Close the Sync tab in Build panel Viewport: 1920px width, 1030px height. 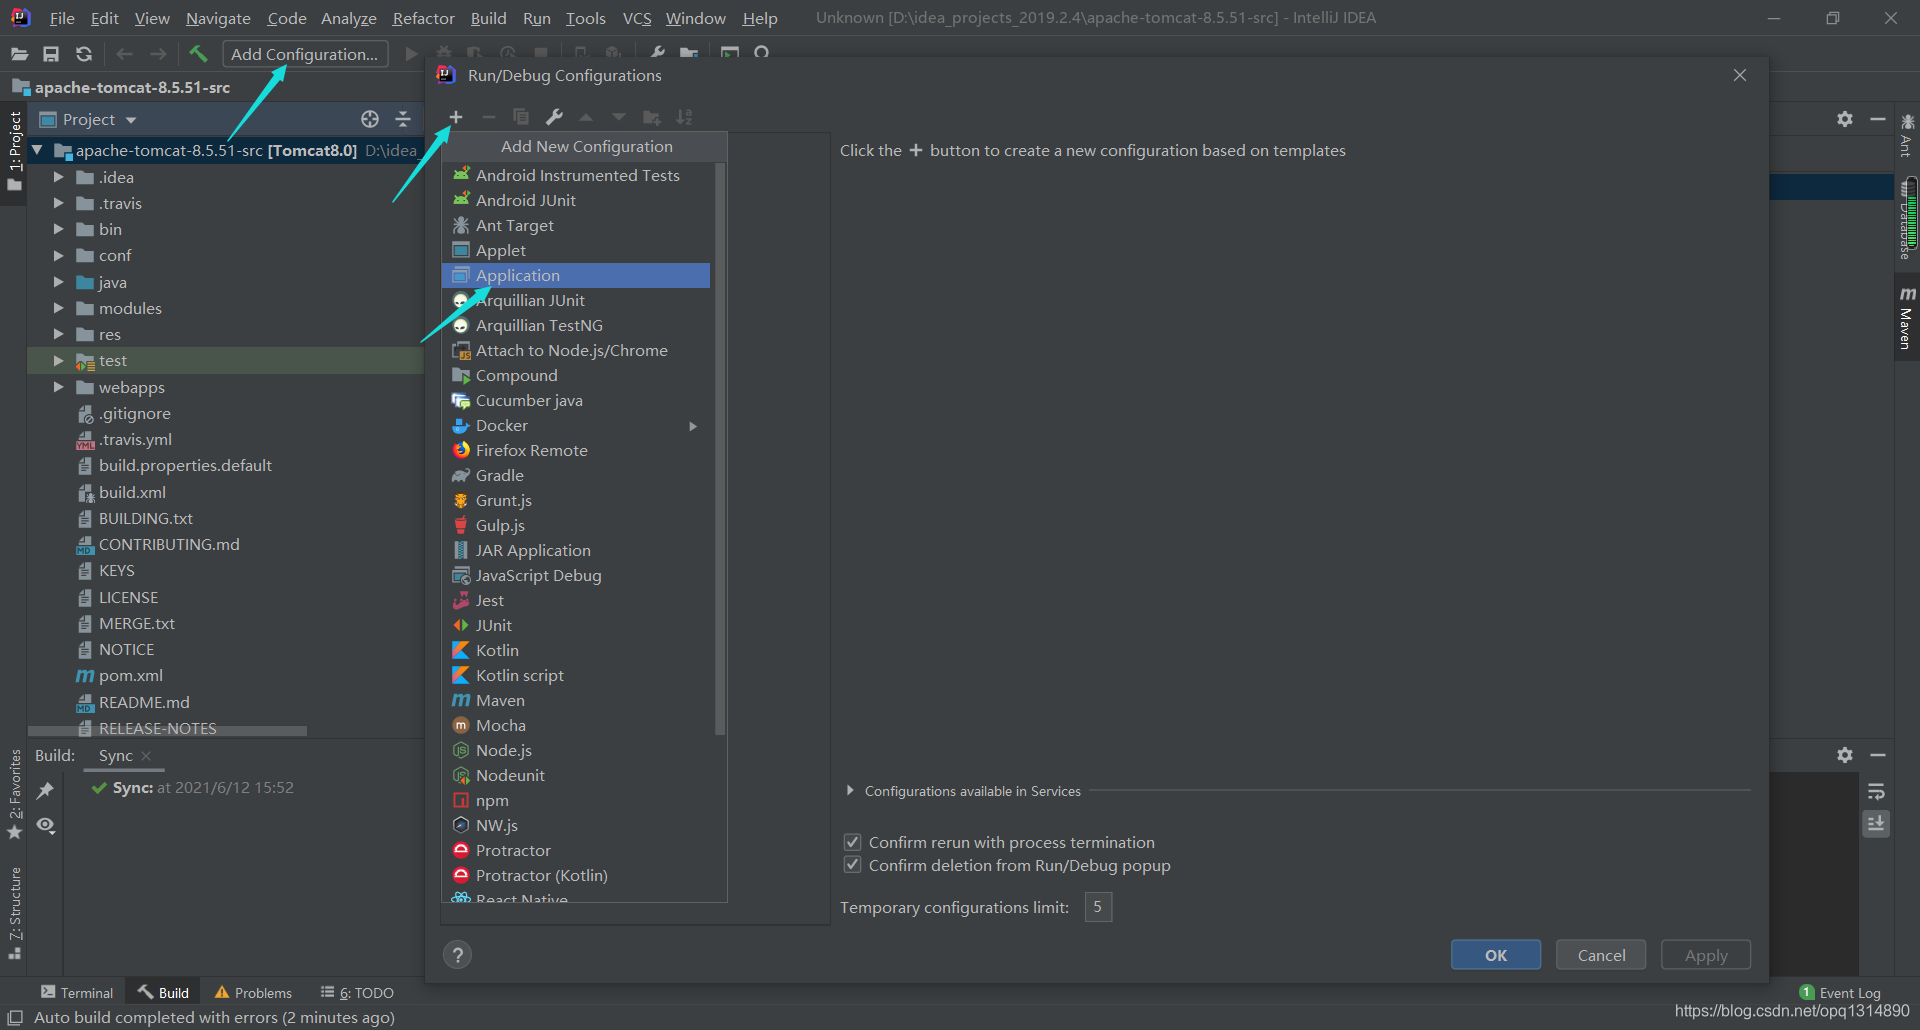[146, 756]
